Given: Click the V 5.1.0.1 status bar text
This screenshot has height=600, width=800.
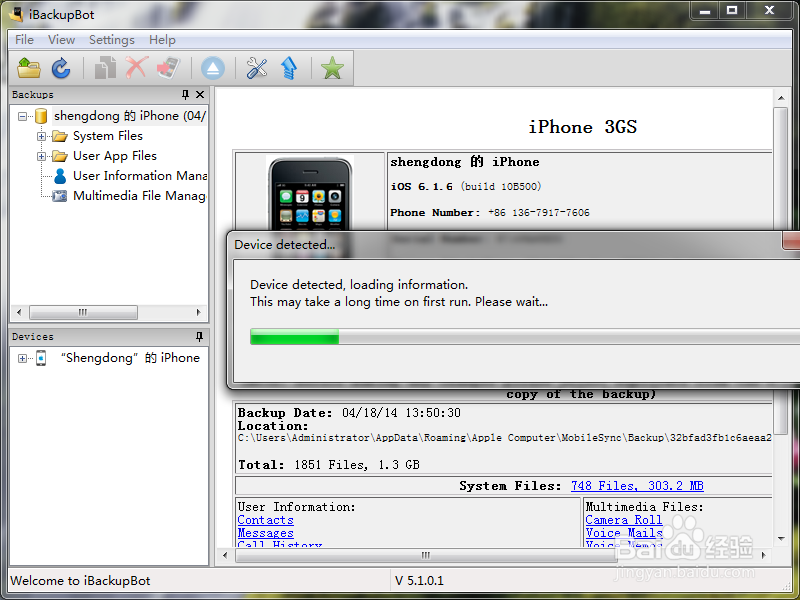Looking at the screenshot, I should pos(419,581).
